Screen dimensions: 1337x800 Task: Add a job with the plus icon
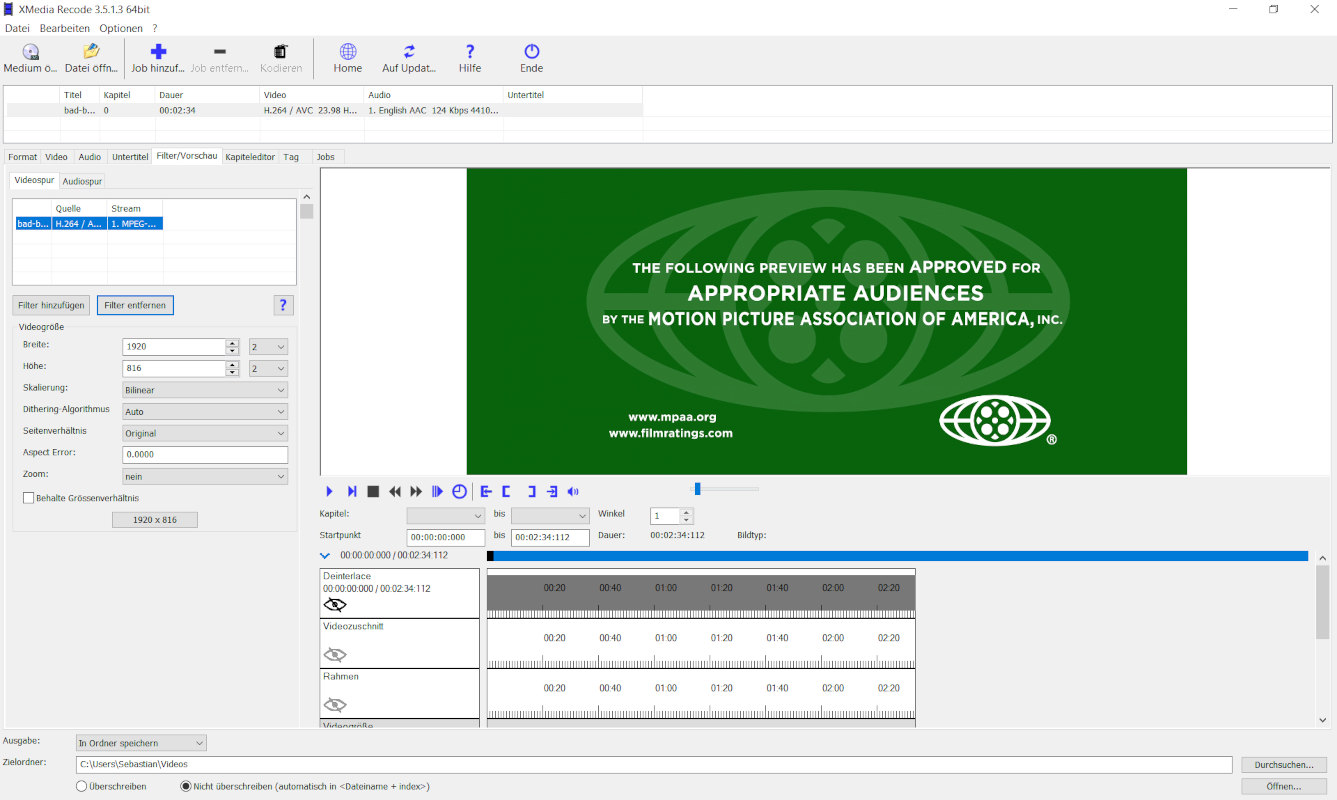tap(158, 52)
